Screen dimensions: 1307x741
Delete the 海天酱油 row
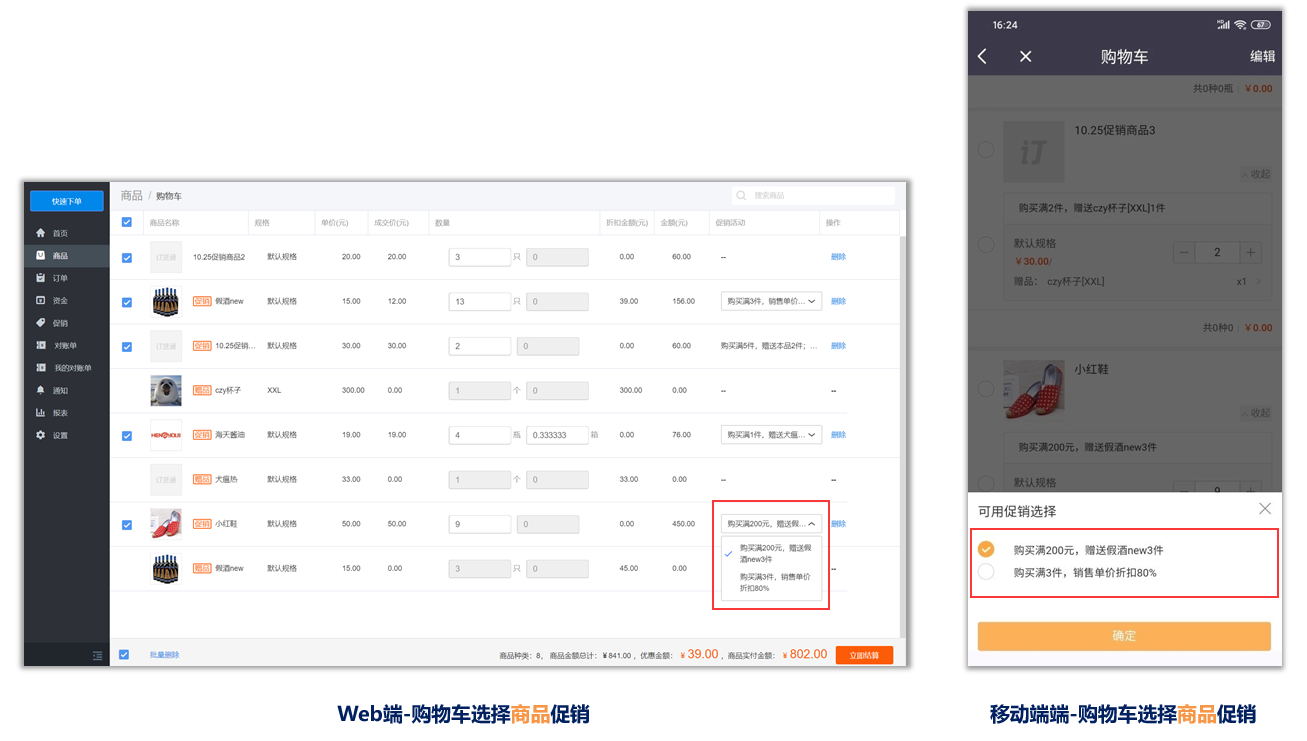pos(838,435)
